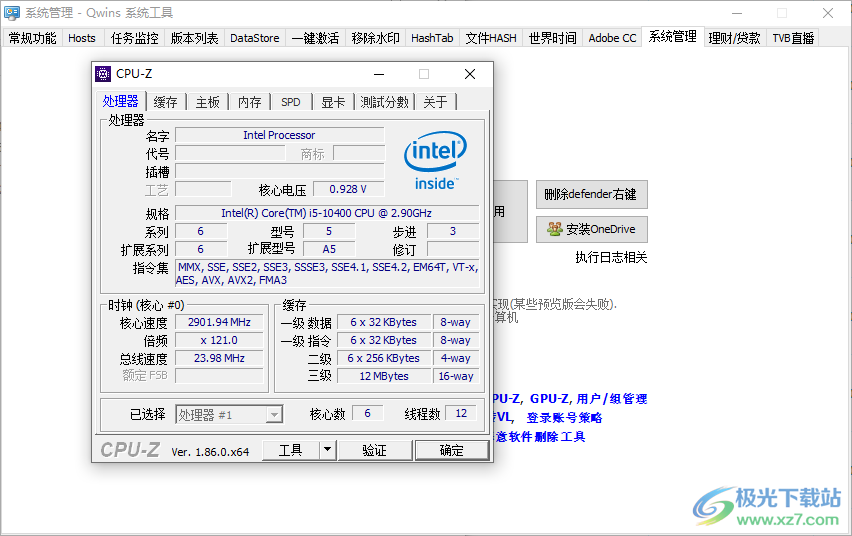This screenshot has width=852, height=536.
Task: Click the 确定 button in CPU-Z
Action: 452,450
